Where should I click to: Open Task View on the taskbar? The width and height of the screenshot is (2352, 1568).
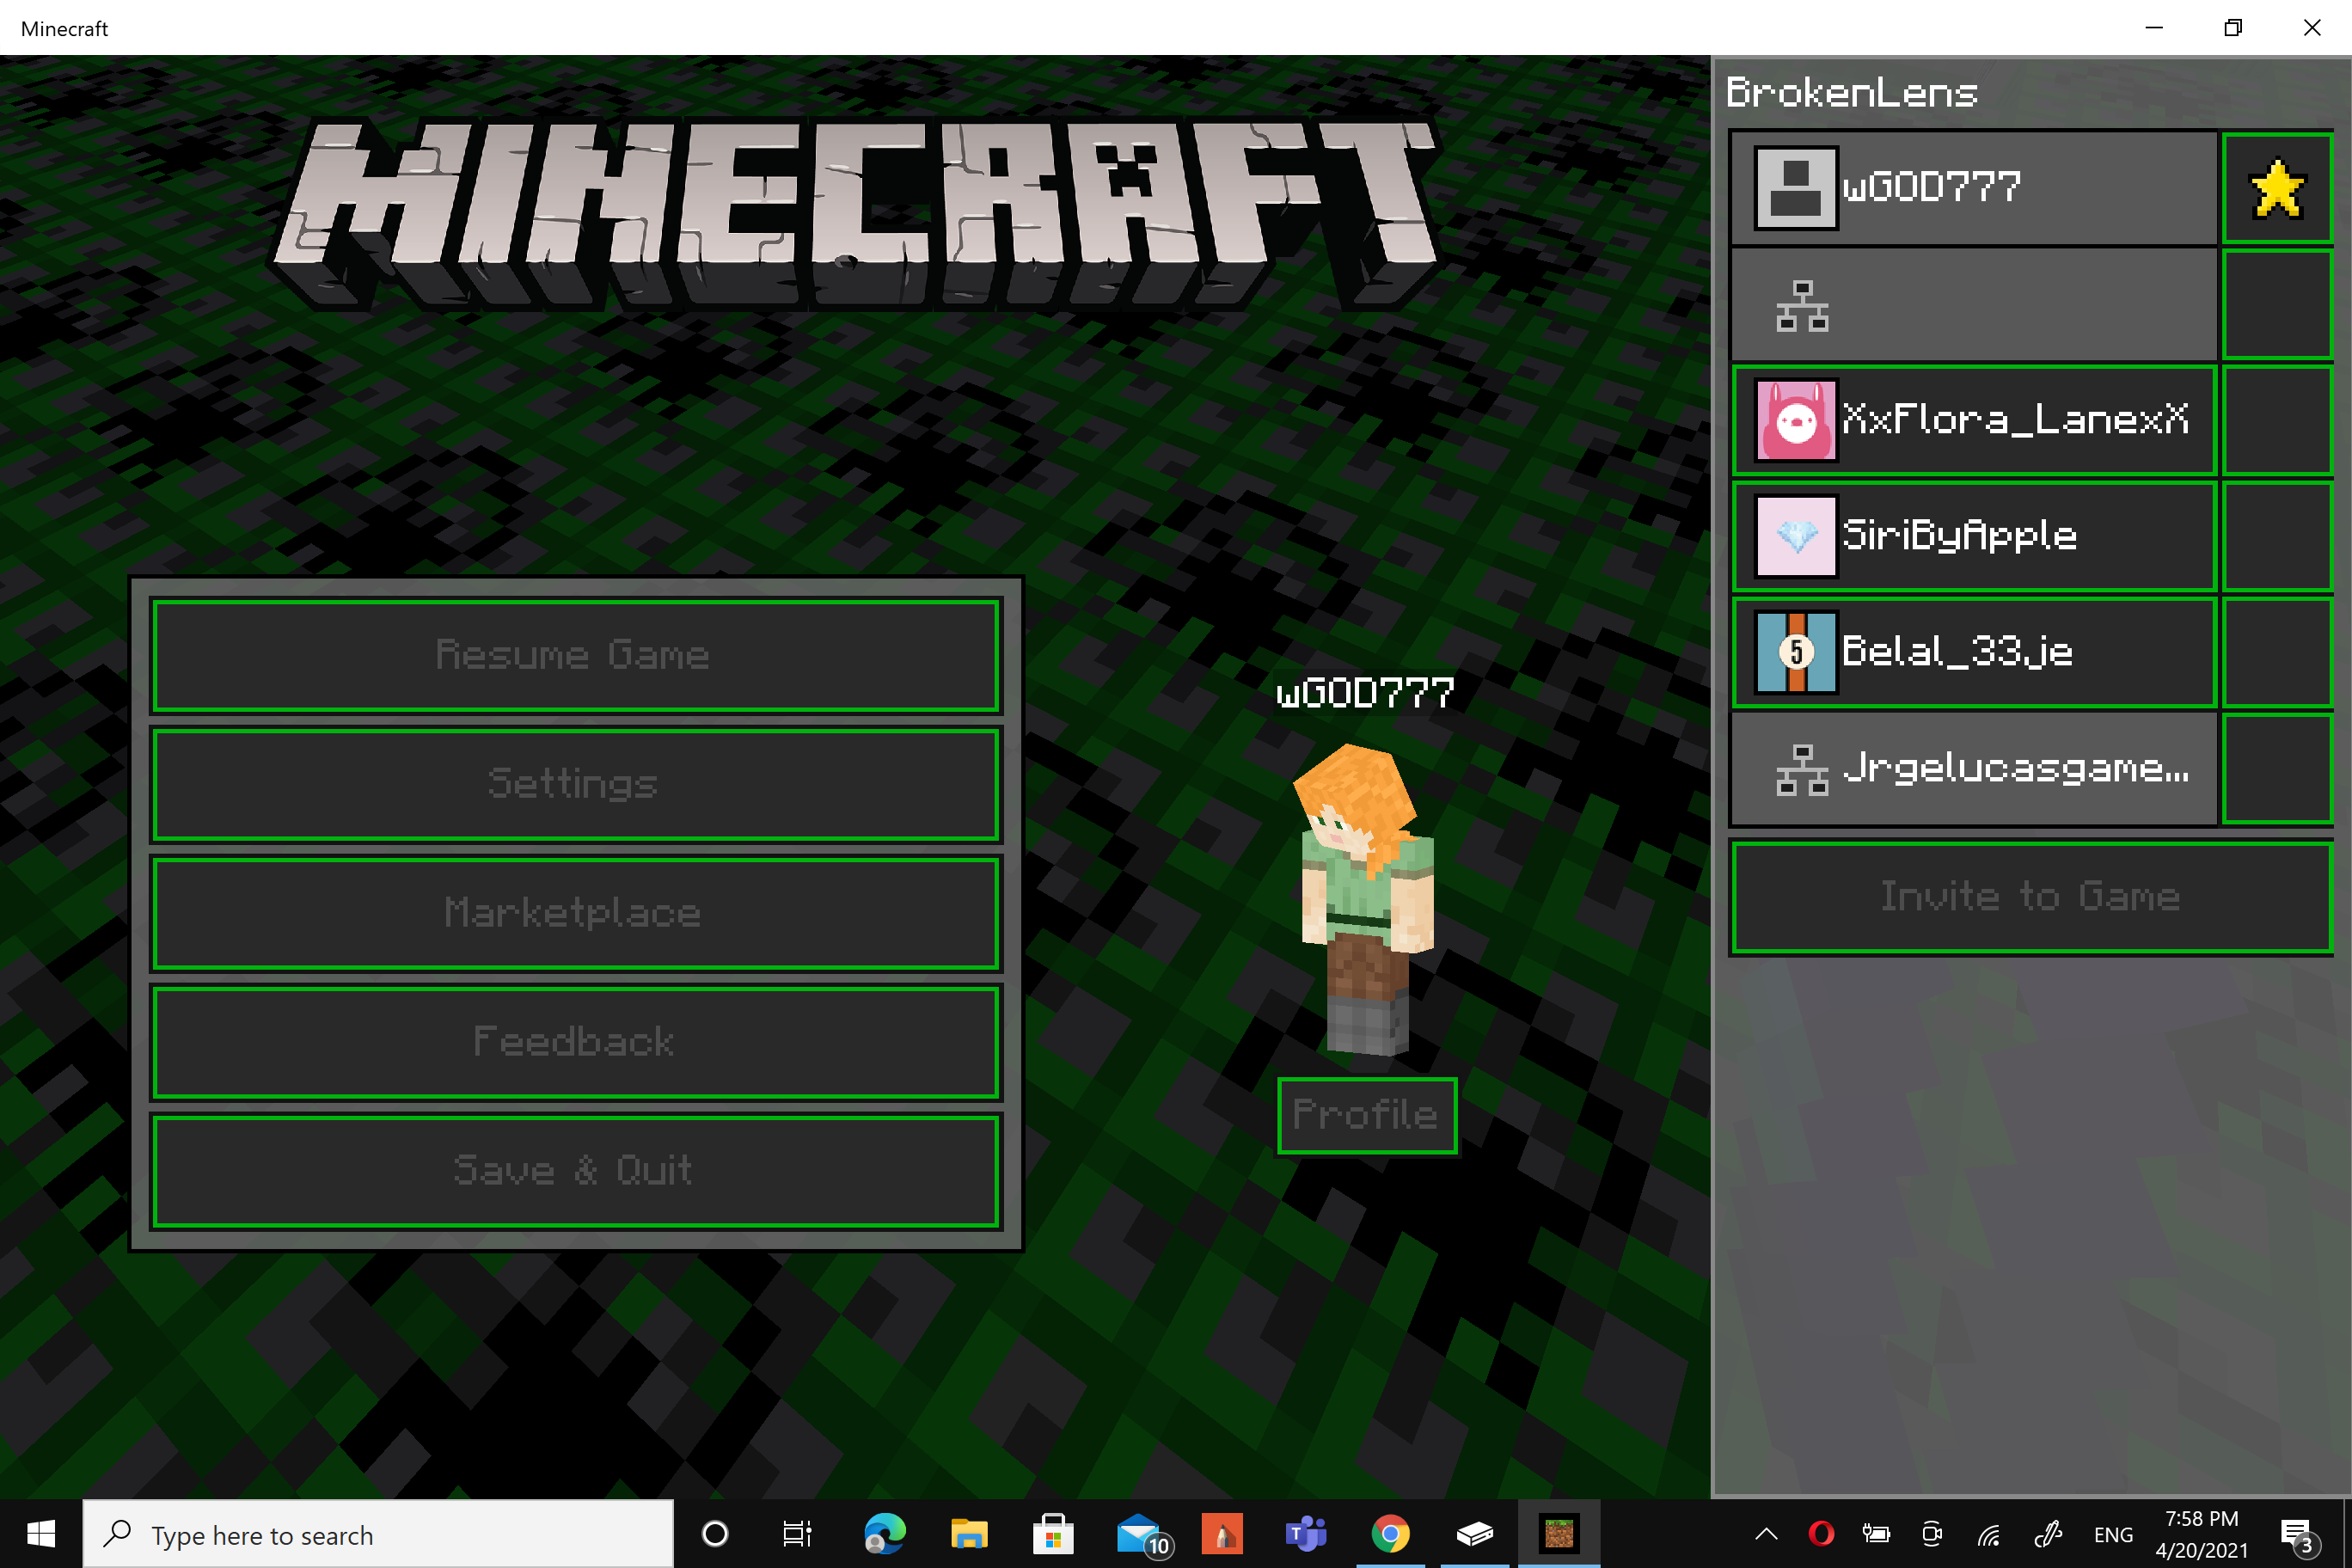(x=797, y=1534)
